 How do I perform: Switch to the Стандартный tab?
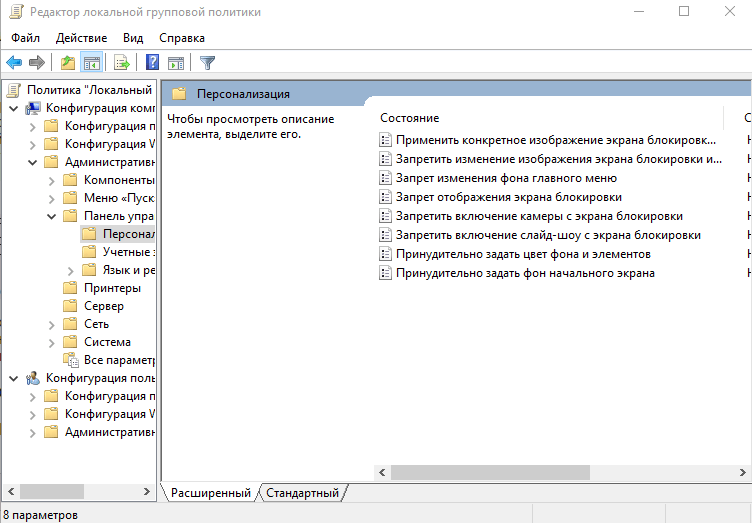click(302, 493)
